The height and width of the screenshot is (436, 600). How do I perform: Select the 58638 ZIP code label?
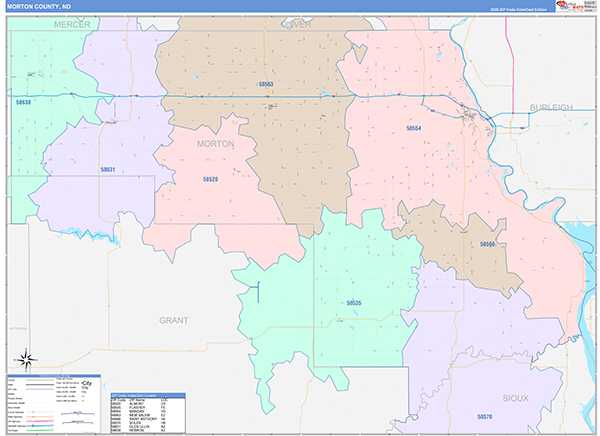pyautogui.click(x=23, y=102)
